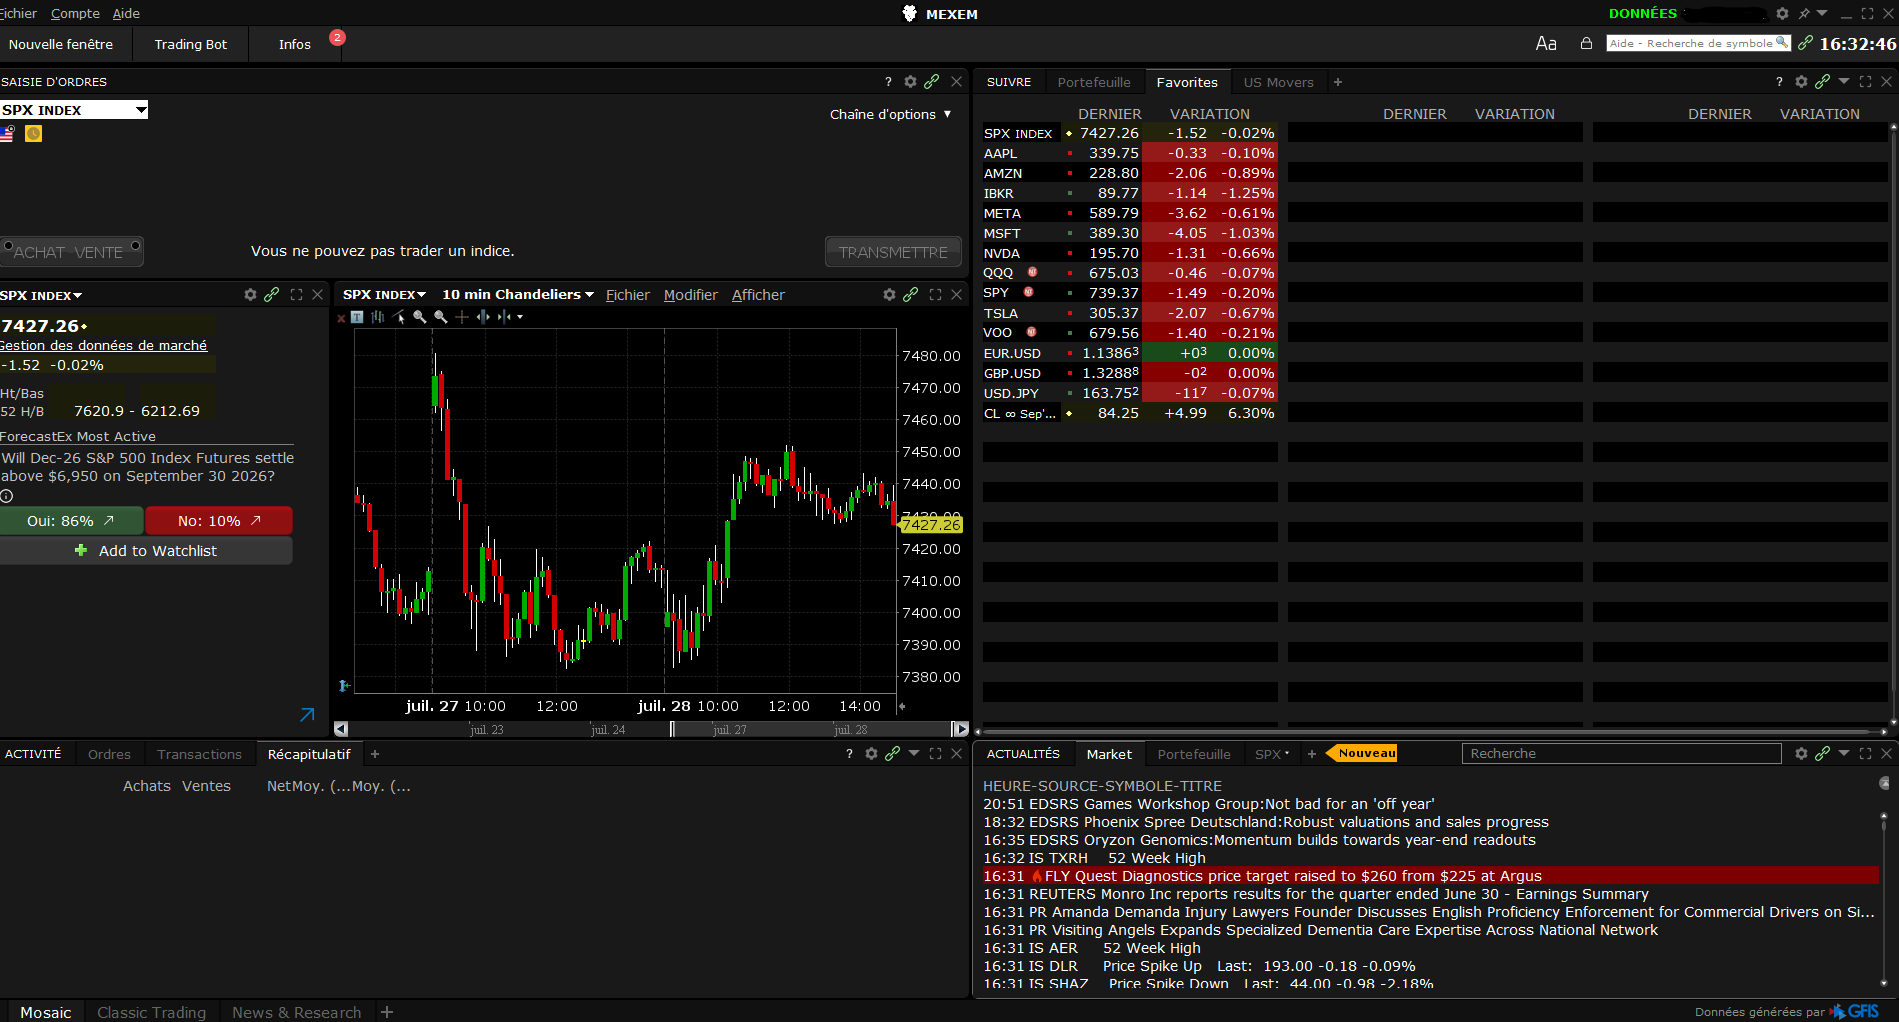Click link icon in order entry panel
The height and width of the screenshot is (1022, 1899).
[x=932, y=81]
